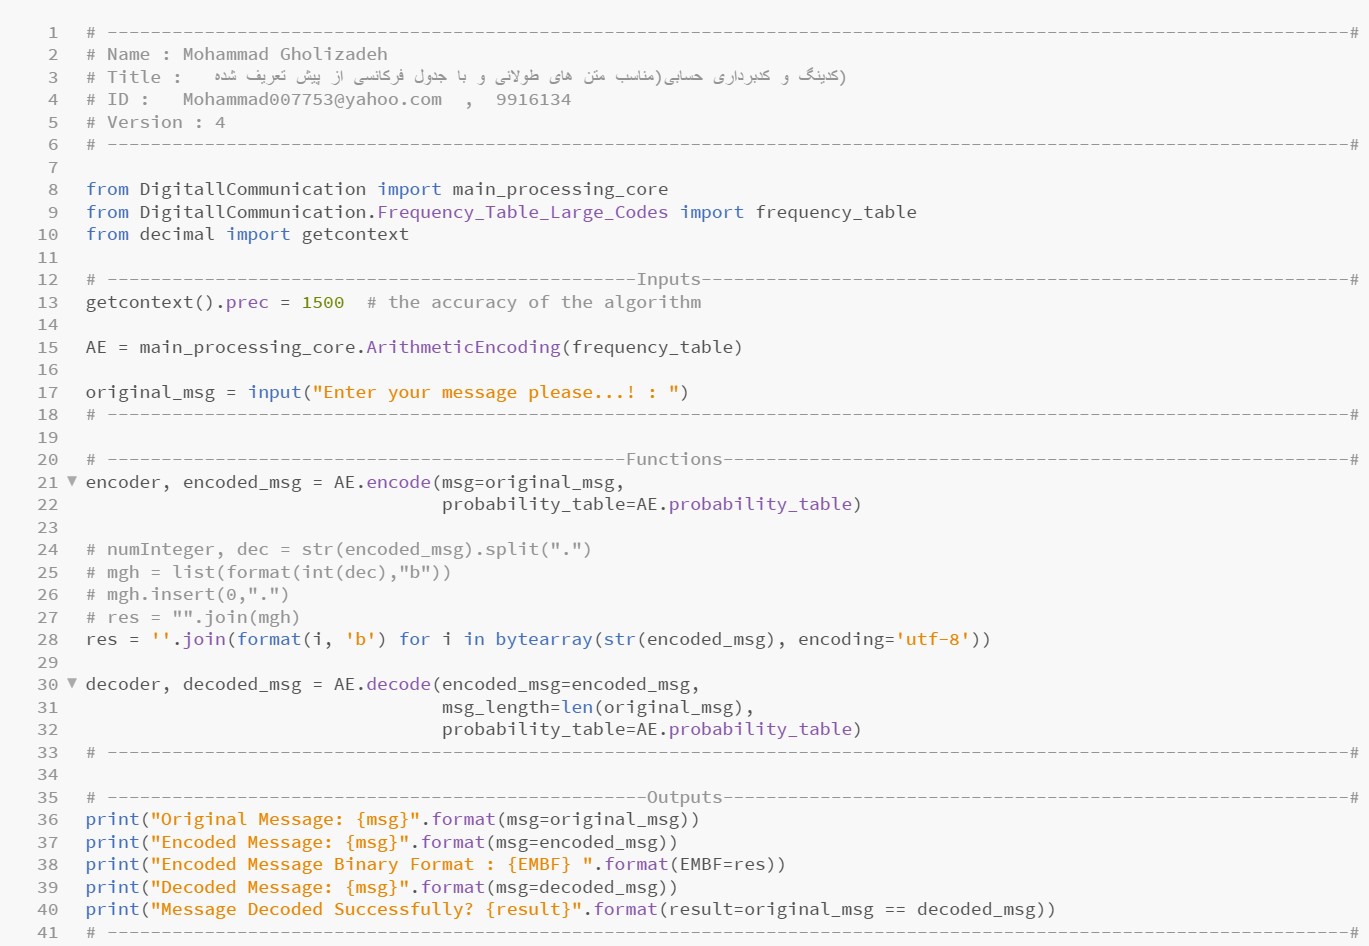
Task: Click line number 40 in the gutter
Action: coord(47,909)
